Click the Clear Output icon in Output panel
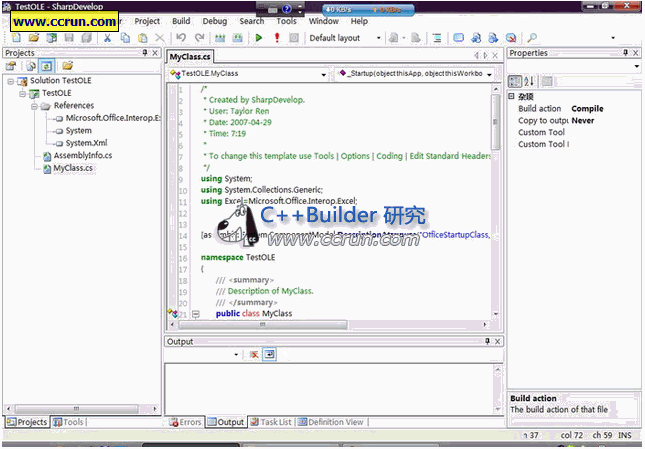The height and width of the screenshot is (449, 645). 254,354
